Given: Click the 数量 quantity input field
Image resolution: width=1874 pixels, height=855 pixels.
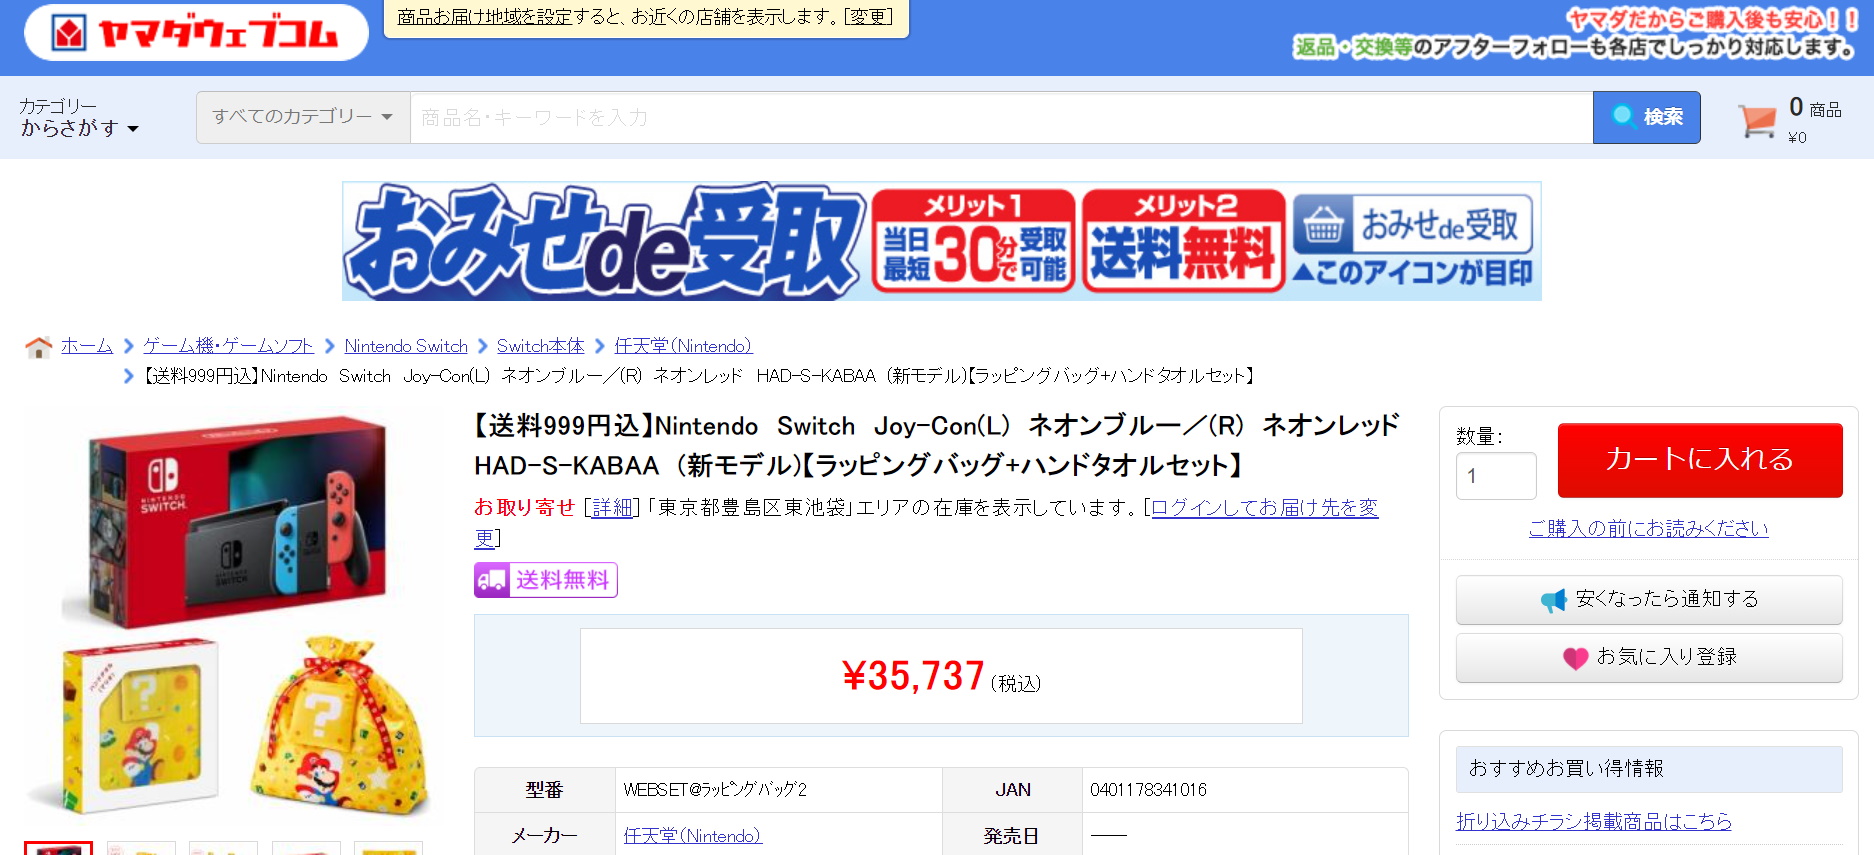Looking at the screenshot, I should pos(1496,476).
